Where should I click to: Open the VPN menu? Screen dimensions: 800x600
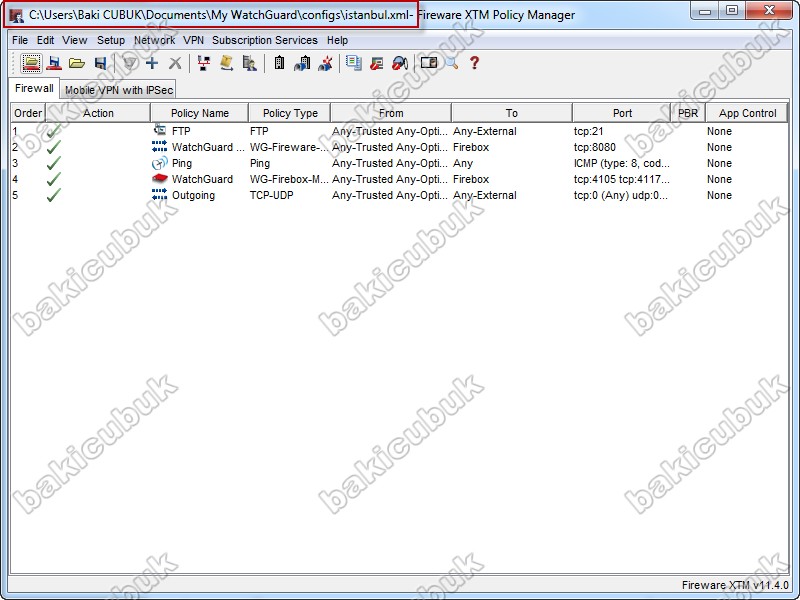[x=193, y=40]
